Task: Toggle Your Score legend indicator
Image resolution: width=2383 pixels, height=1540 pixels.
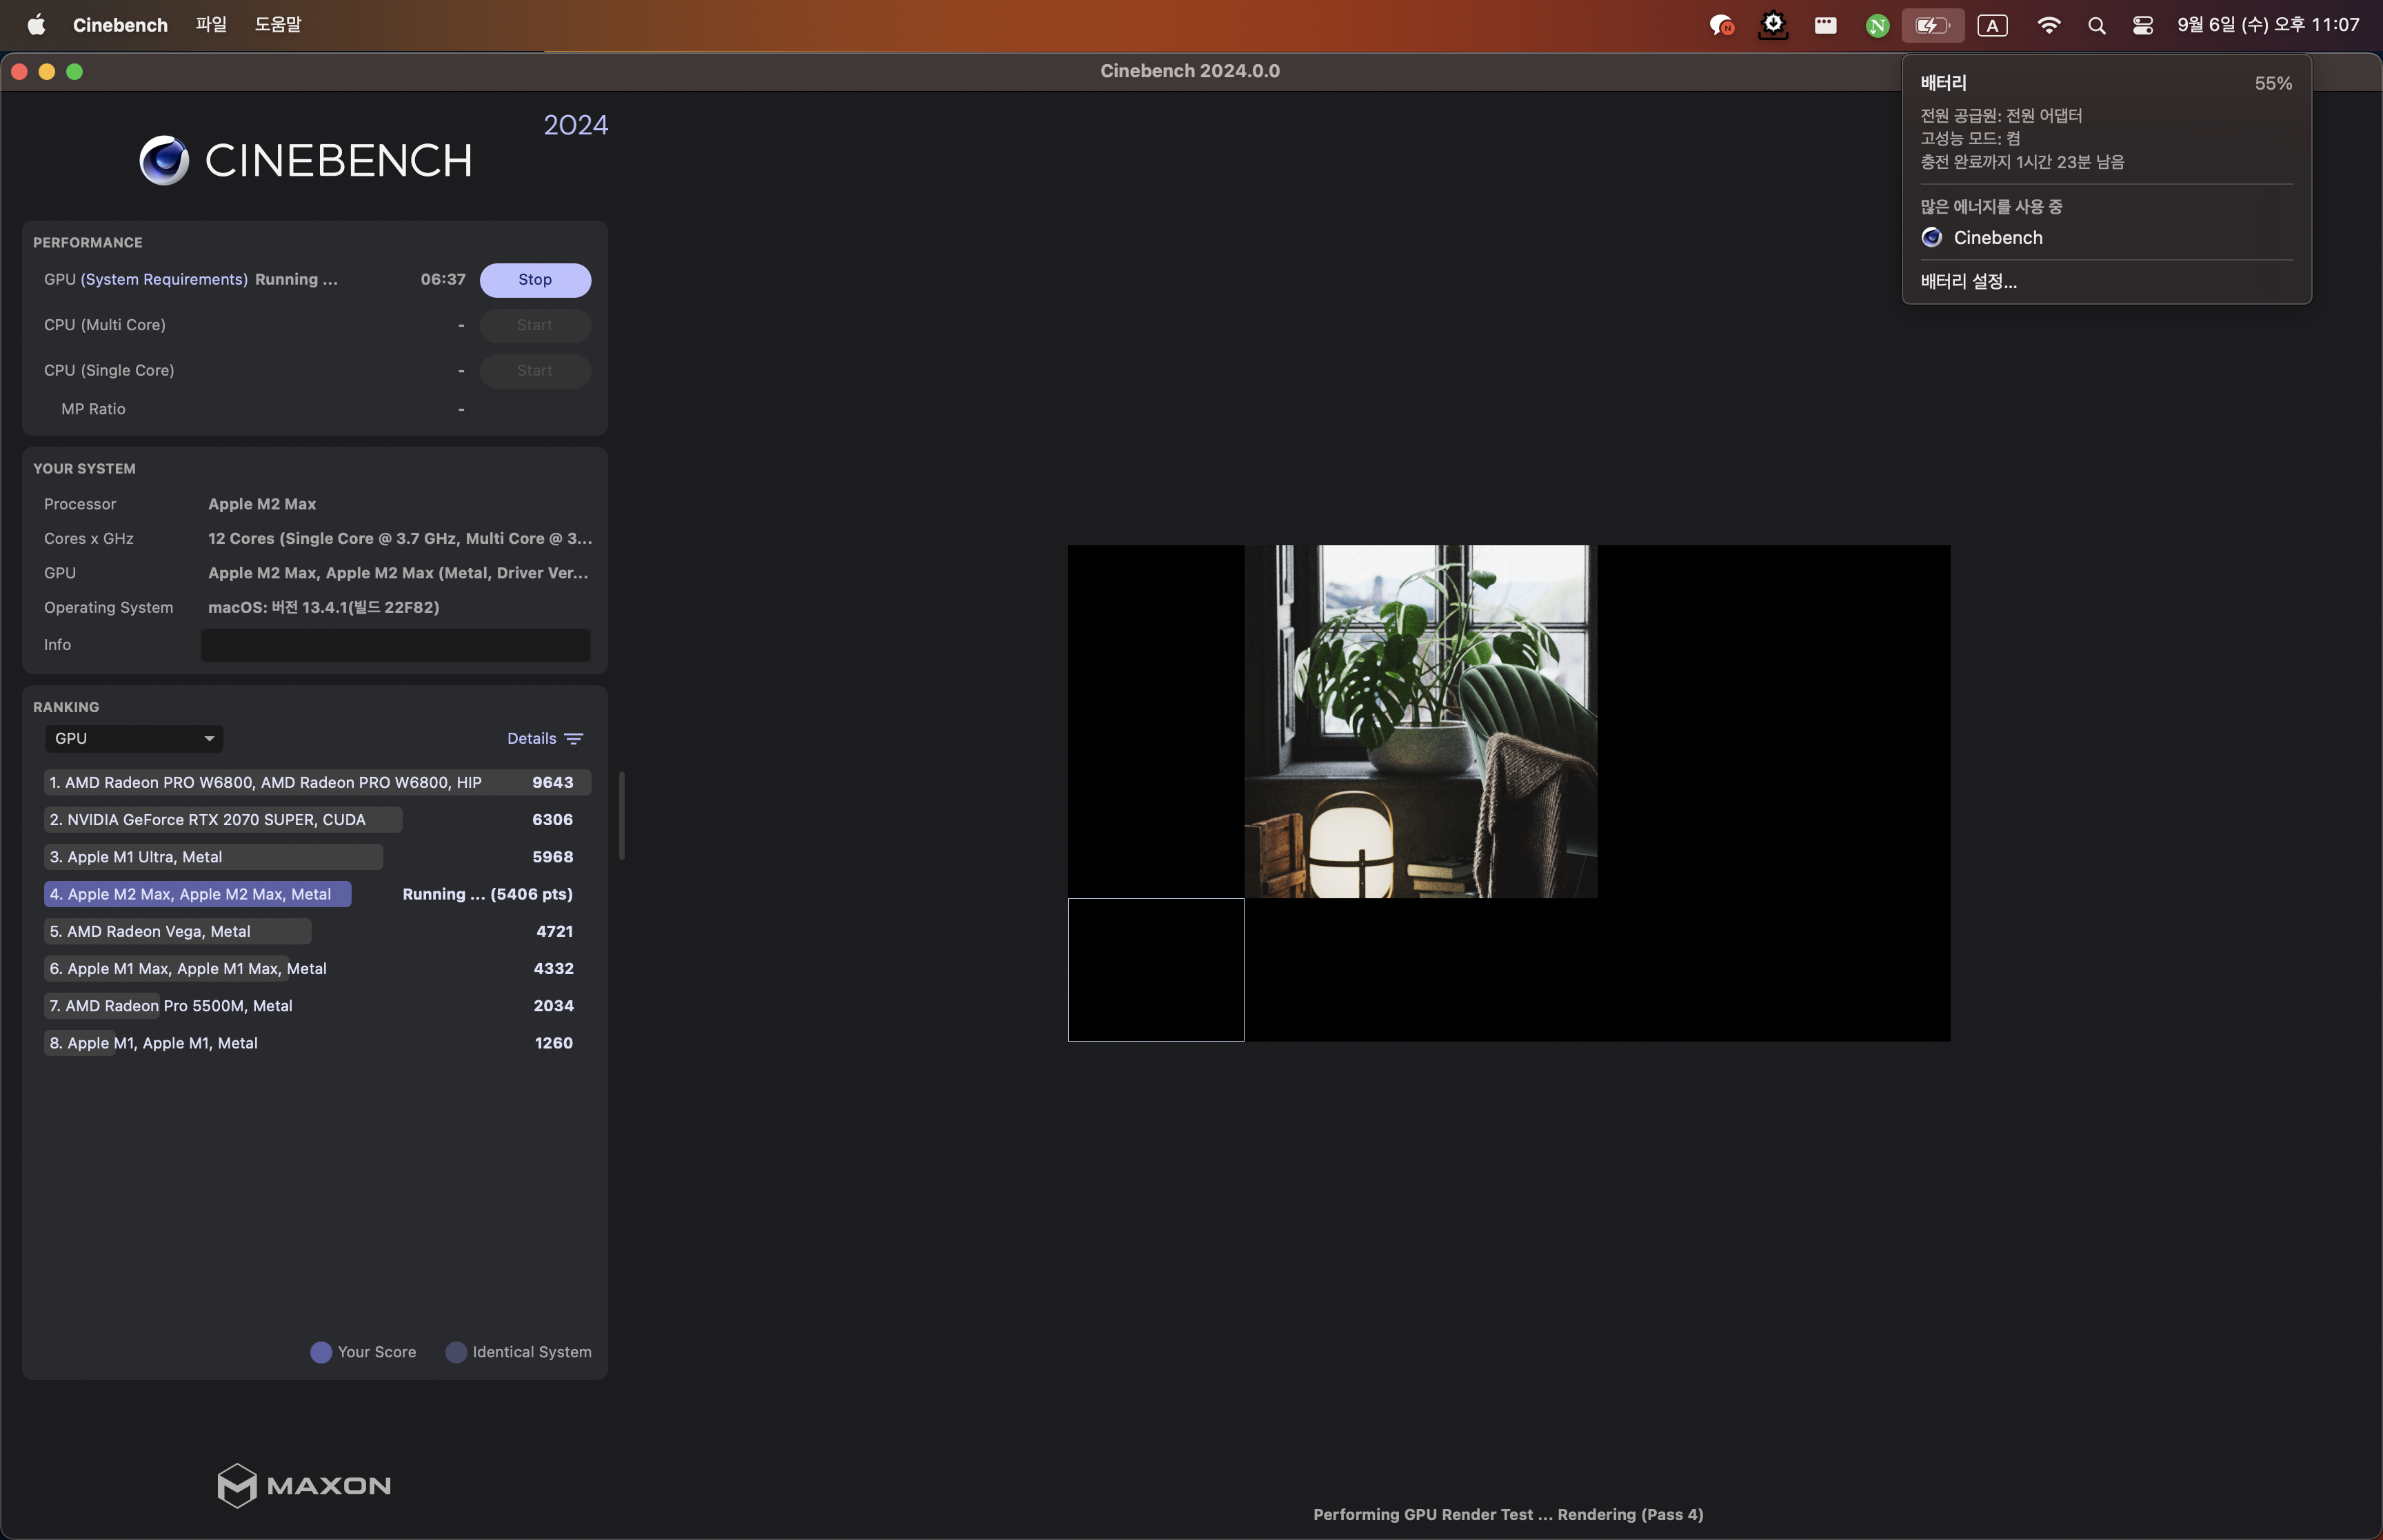Action: [319, 1350]
